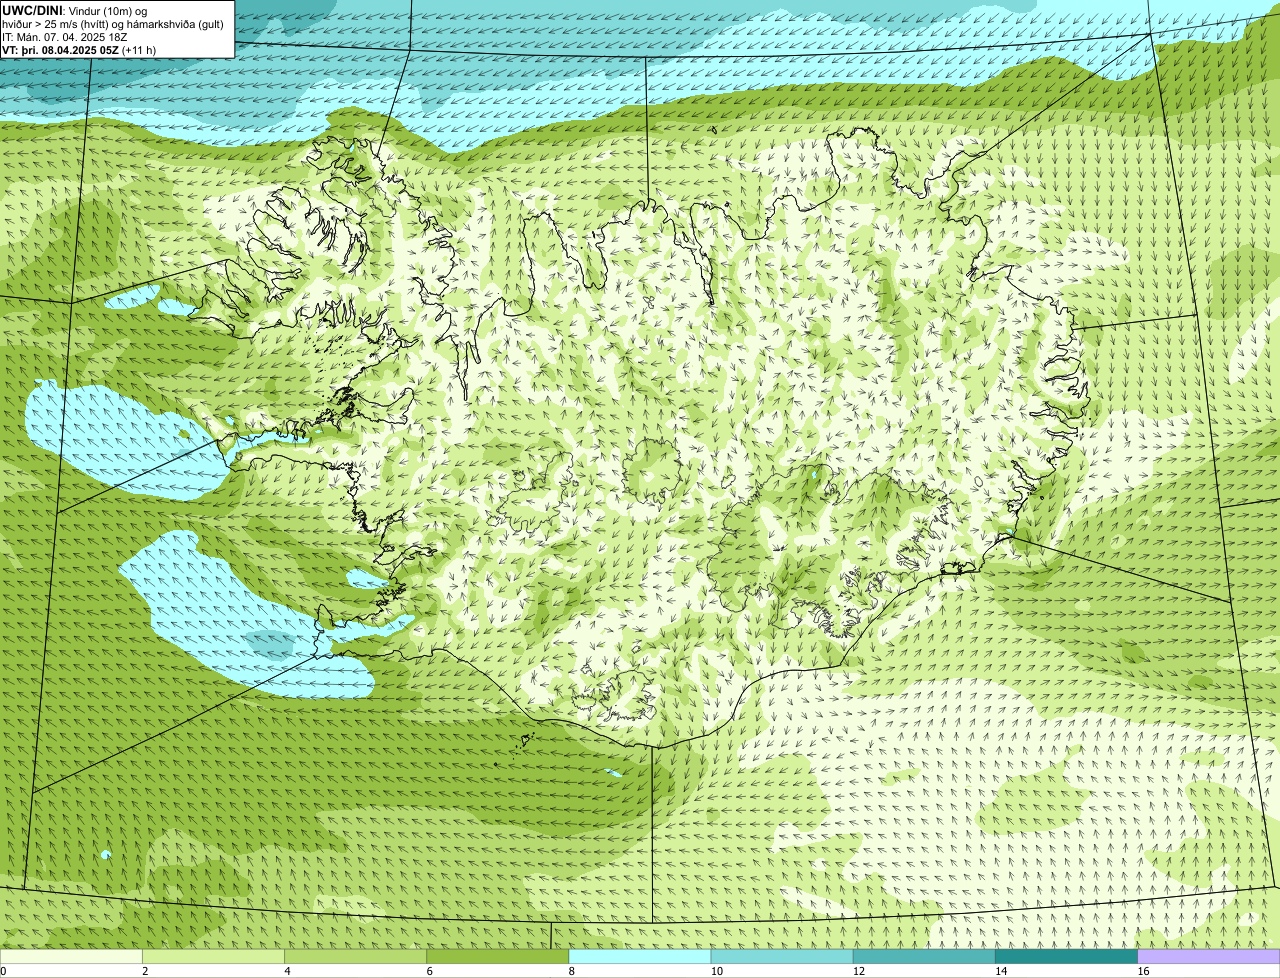Click the legend tick label "4"
This screenshot has width=1280, height=978.
click(287, 971)
